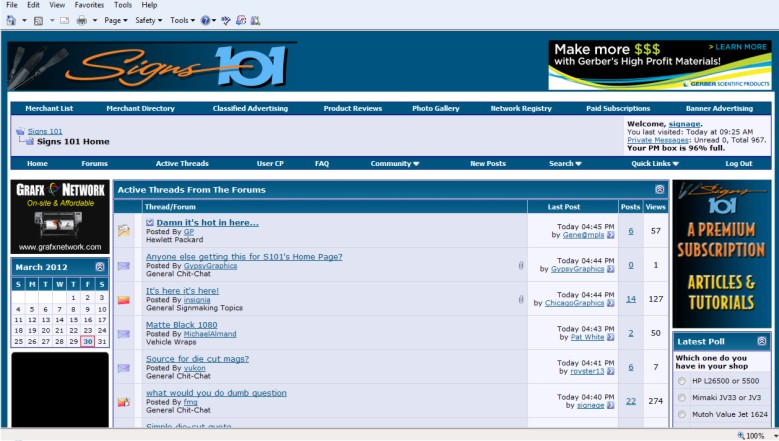Open the Photo Gallery nav link
The image size is (779, 441).
(436, 108)
